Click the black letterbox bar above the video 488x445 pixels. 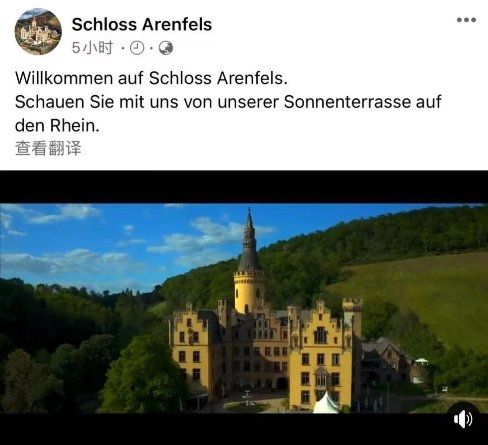tap(244, 187)
